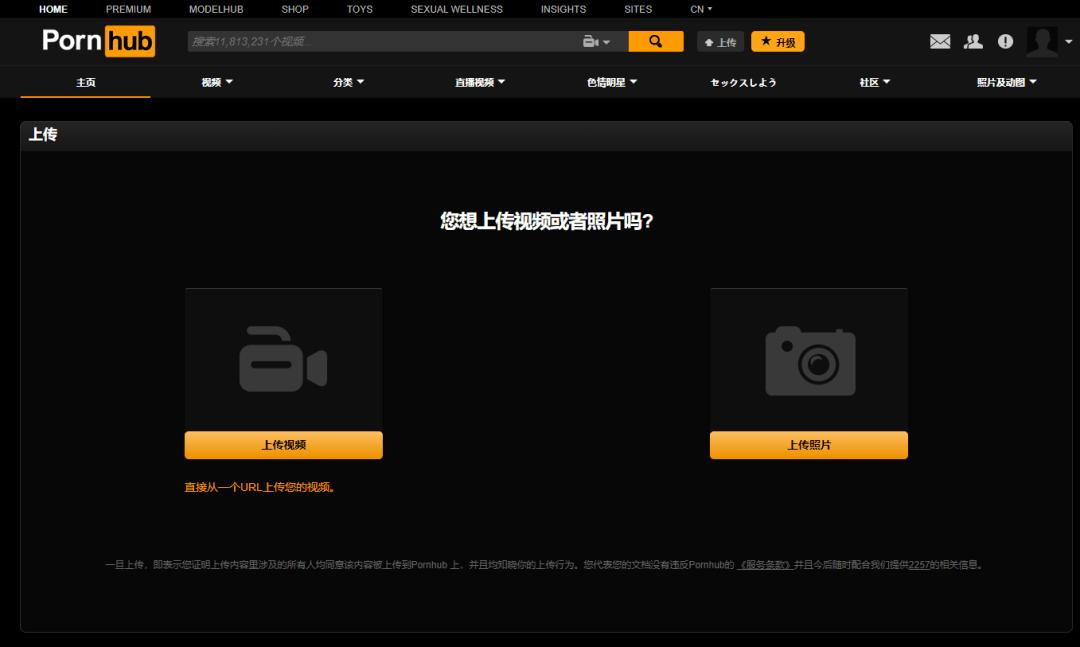Open the messages inbox envelope icon

pos(940,41)
